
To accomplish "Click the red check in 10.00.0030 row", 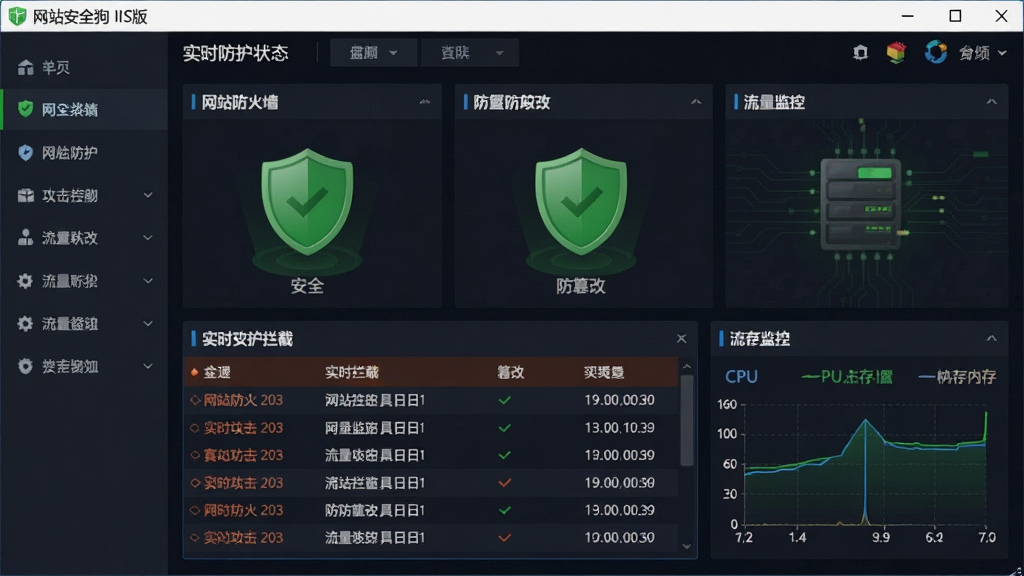I will pos(505,537).
